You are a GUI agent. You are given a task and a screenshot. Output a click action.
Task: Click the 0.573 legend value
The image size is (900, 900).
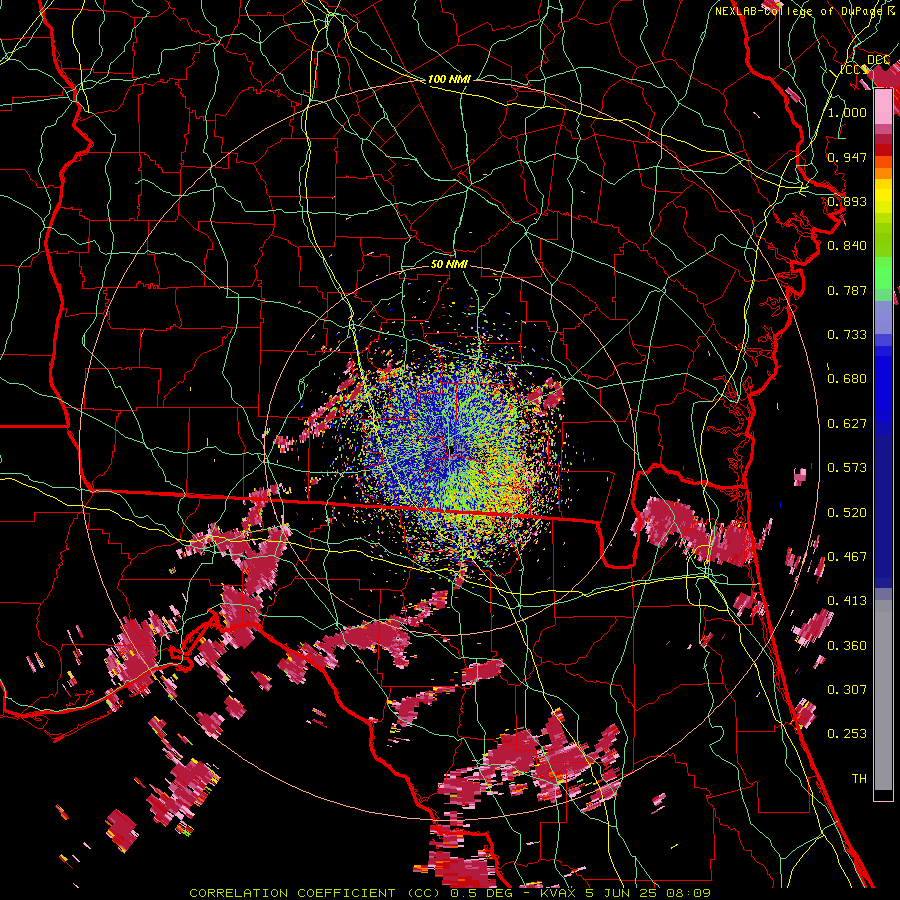click(x=847, y=468)
